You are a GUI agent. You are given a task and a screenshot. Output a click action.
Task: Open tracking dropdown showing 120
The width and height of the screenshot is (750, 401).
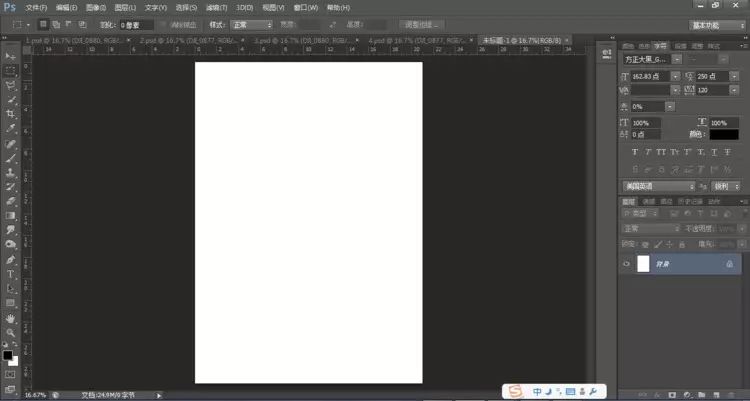[734, 90]
